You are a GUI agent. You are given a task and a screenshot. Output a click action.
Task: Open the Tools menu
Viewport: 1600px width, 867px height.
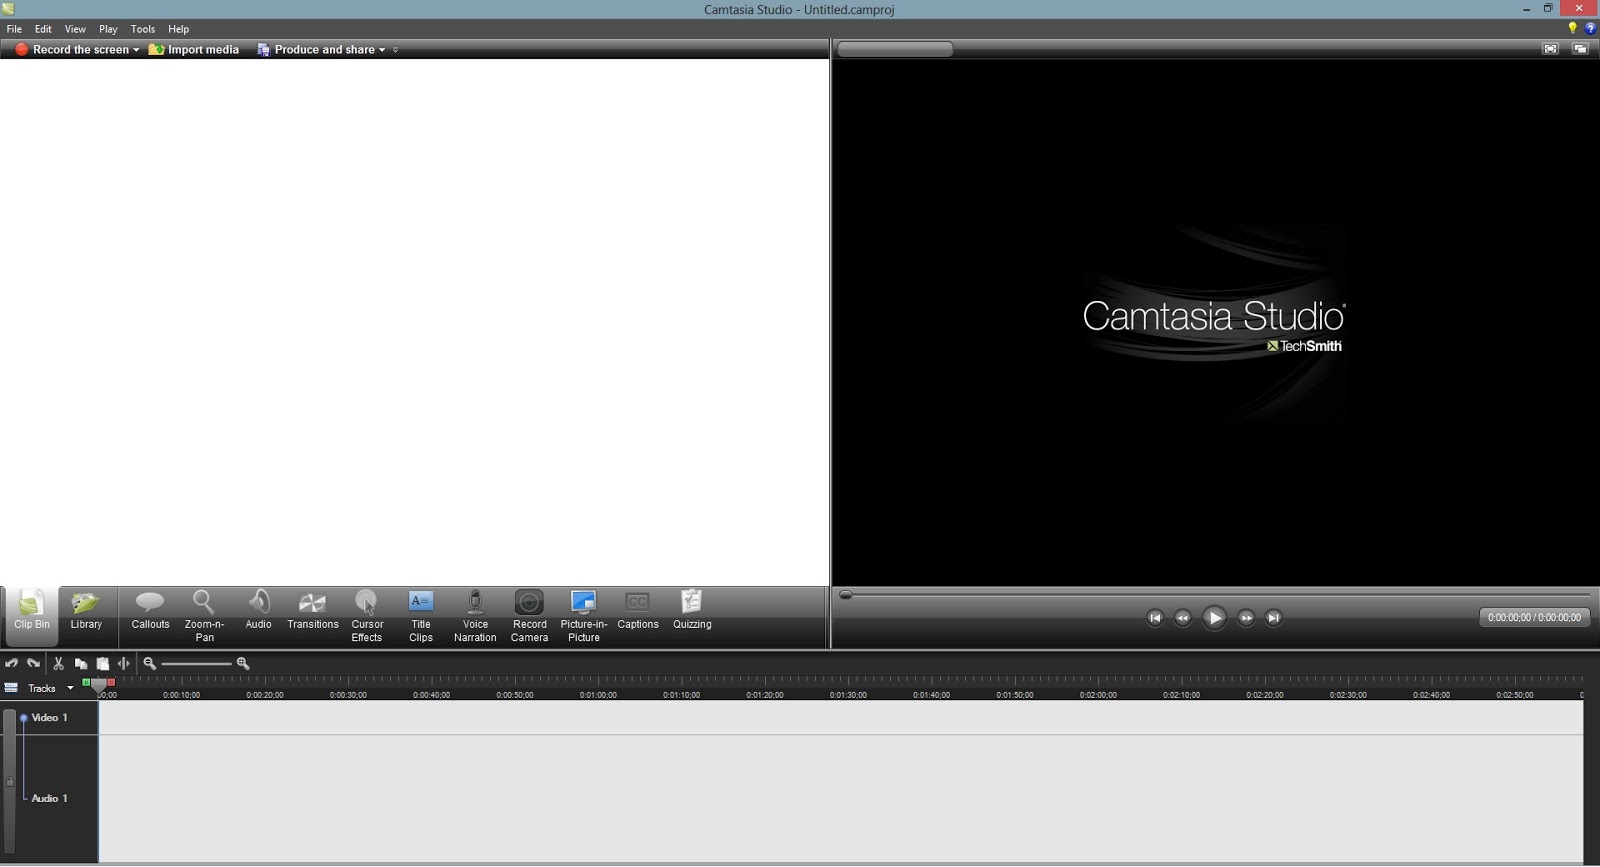tap(143, 29)
